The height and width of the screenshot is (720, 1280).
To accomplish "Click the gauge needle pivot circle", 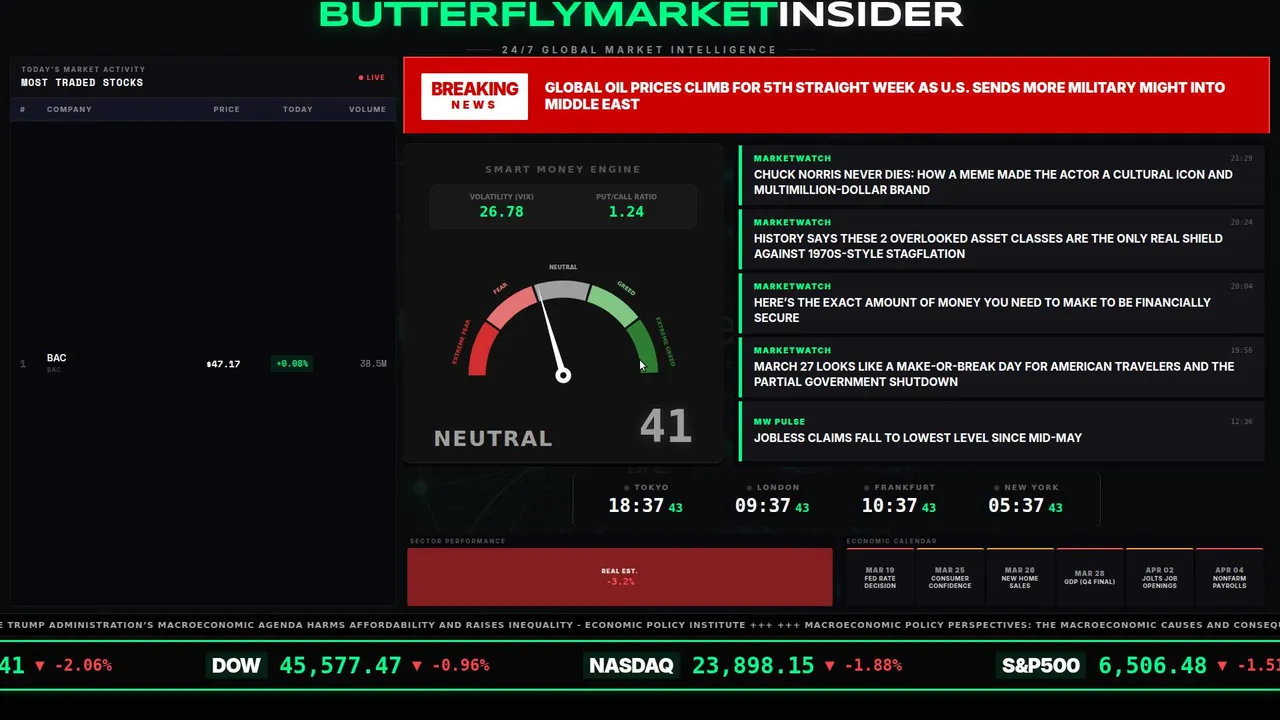I will tap(563, 375).
